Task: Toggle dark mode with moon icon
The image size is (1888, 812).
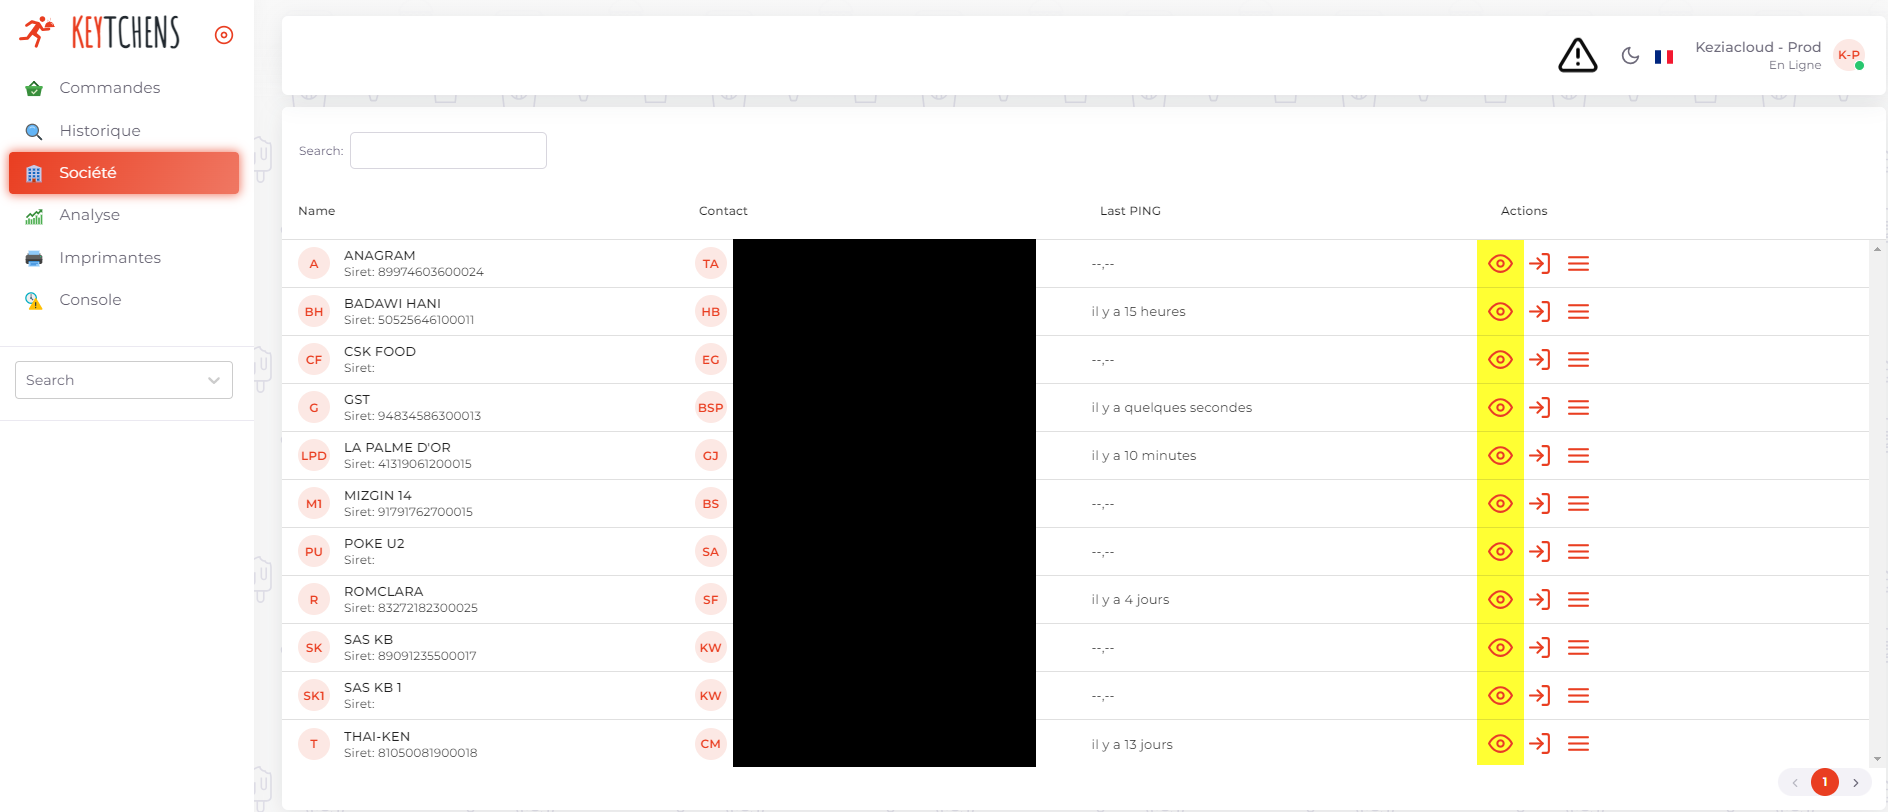Action: pos(1630,56)
